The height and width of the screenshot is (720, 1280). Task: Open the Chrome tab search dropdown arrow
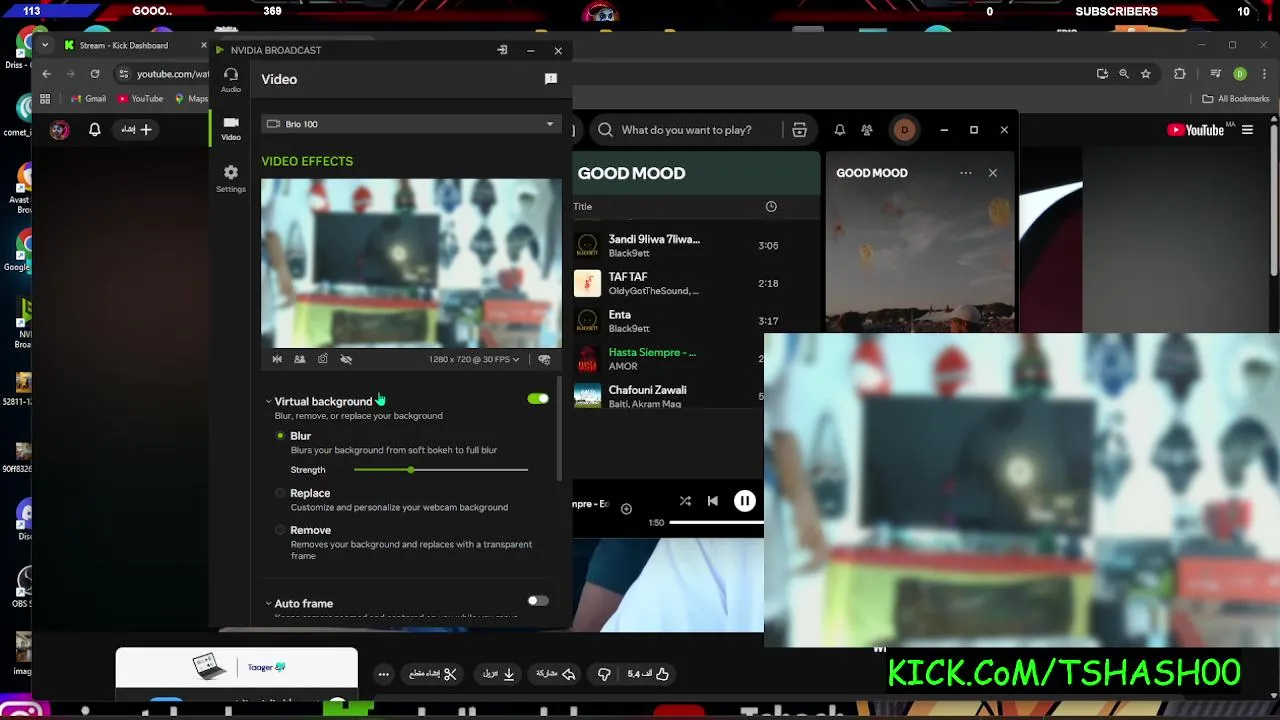[45, 45]
